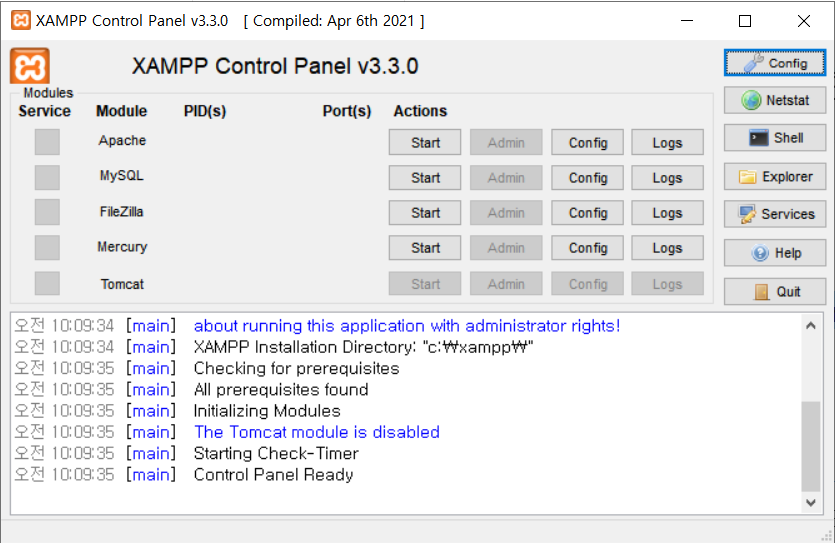Click the Apache module label

(122, 141)
